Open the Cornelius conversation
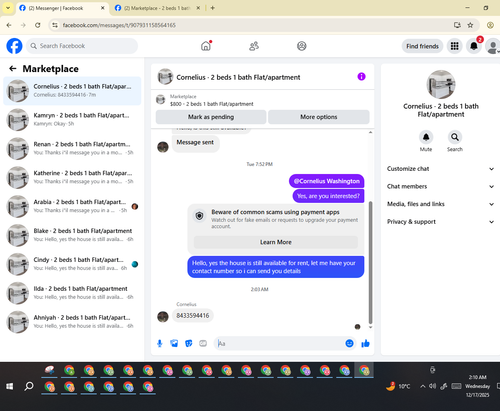Viewport: 500px width, 411px height. tap(72, 91)
